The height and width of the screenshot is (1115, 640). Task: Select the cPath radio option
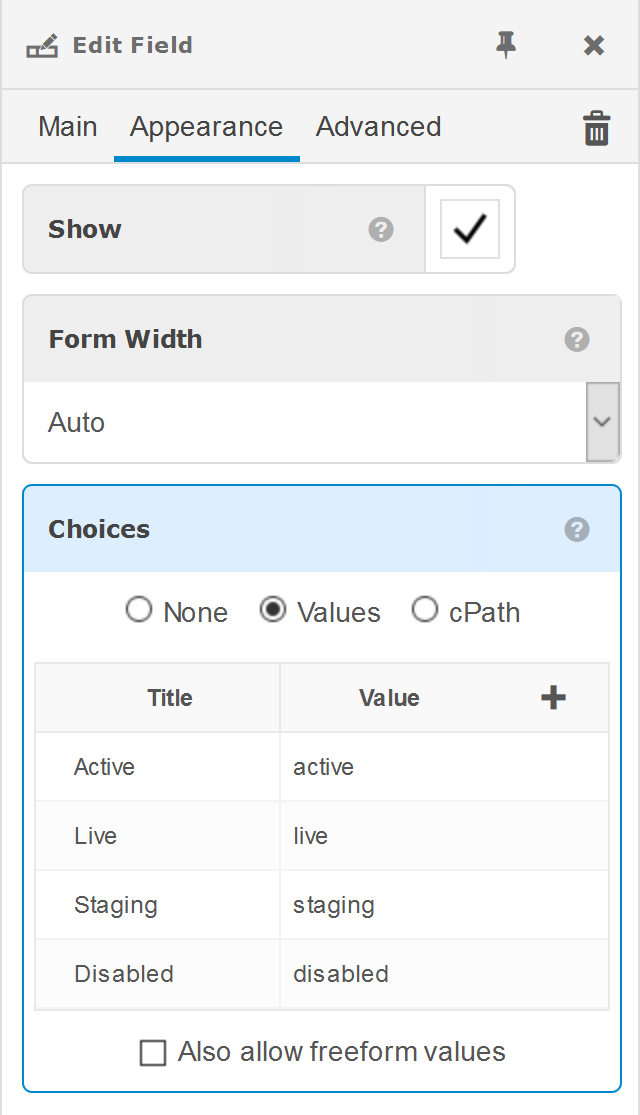pos(425,610)
